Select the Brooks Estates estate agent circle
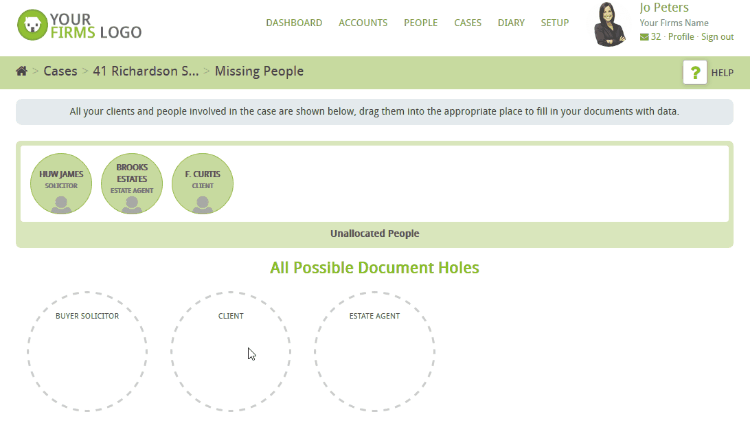 [x=132, y=183]
